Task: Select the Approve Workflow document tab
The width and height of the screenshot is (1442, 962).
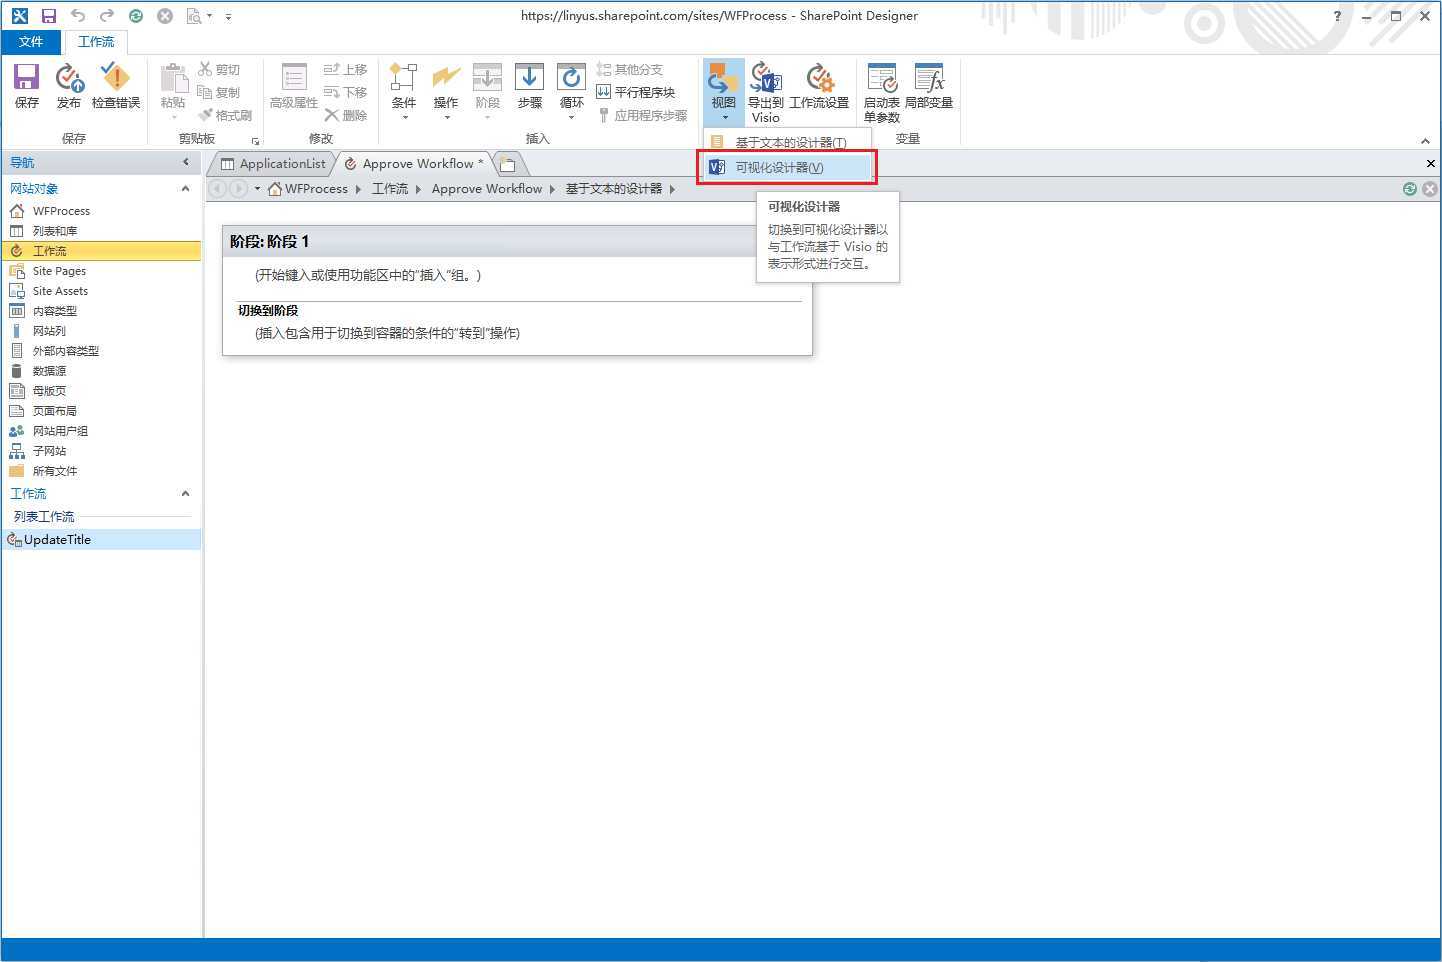Action: [414, 163]
